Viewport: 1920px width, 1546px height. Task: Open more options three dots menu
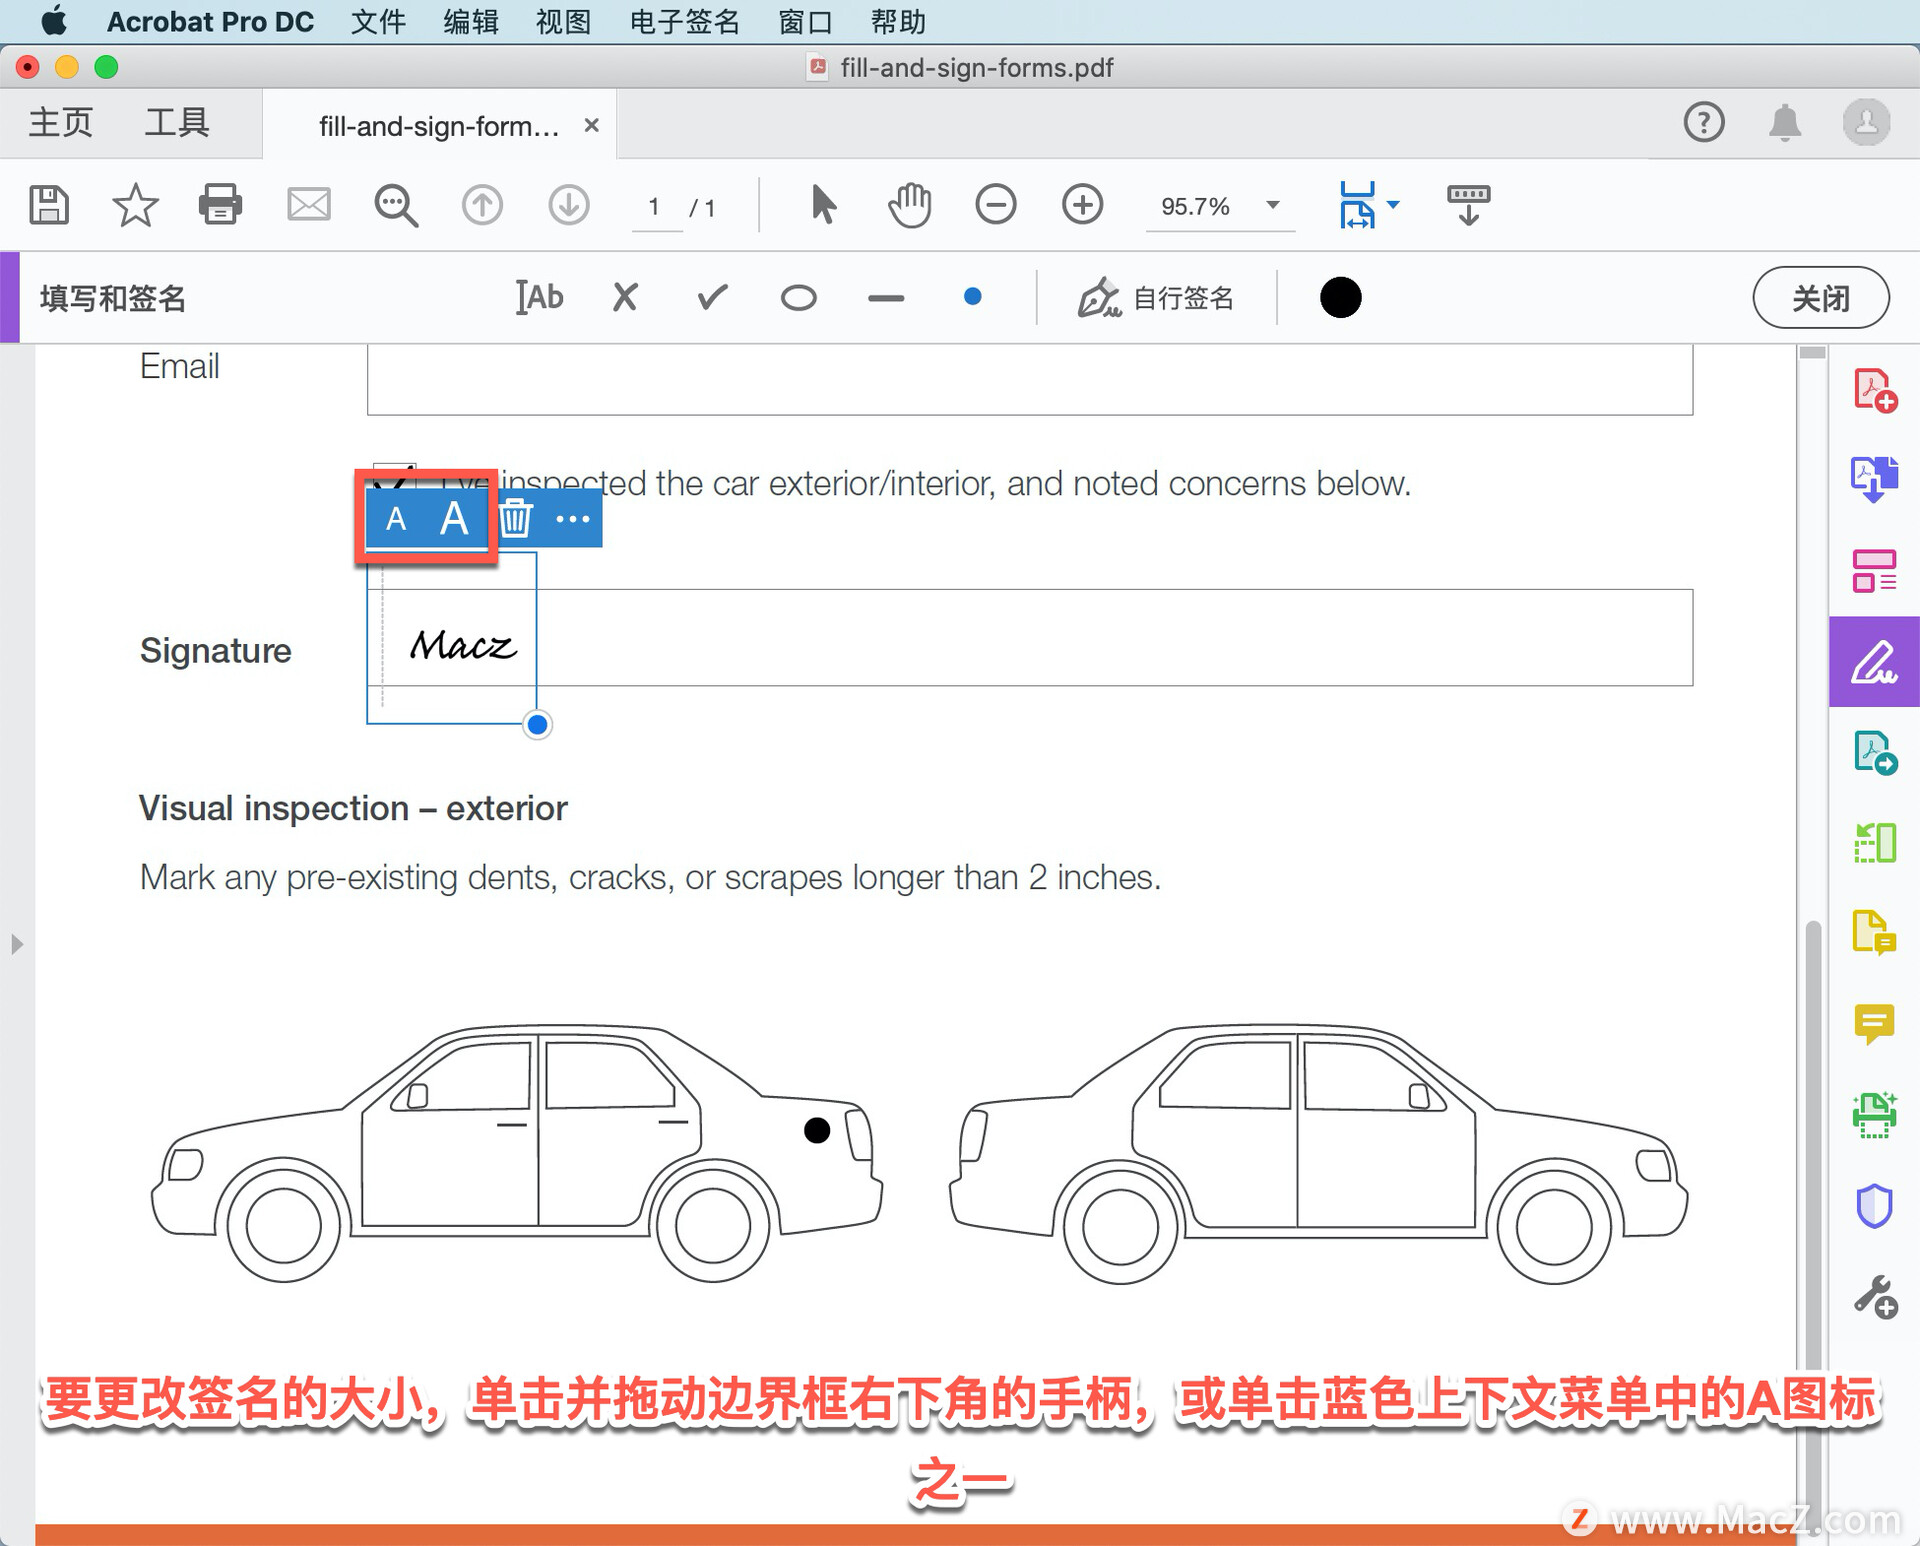coord(573,519)
